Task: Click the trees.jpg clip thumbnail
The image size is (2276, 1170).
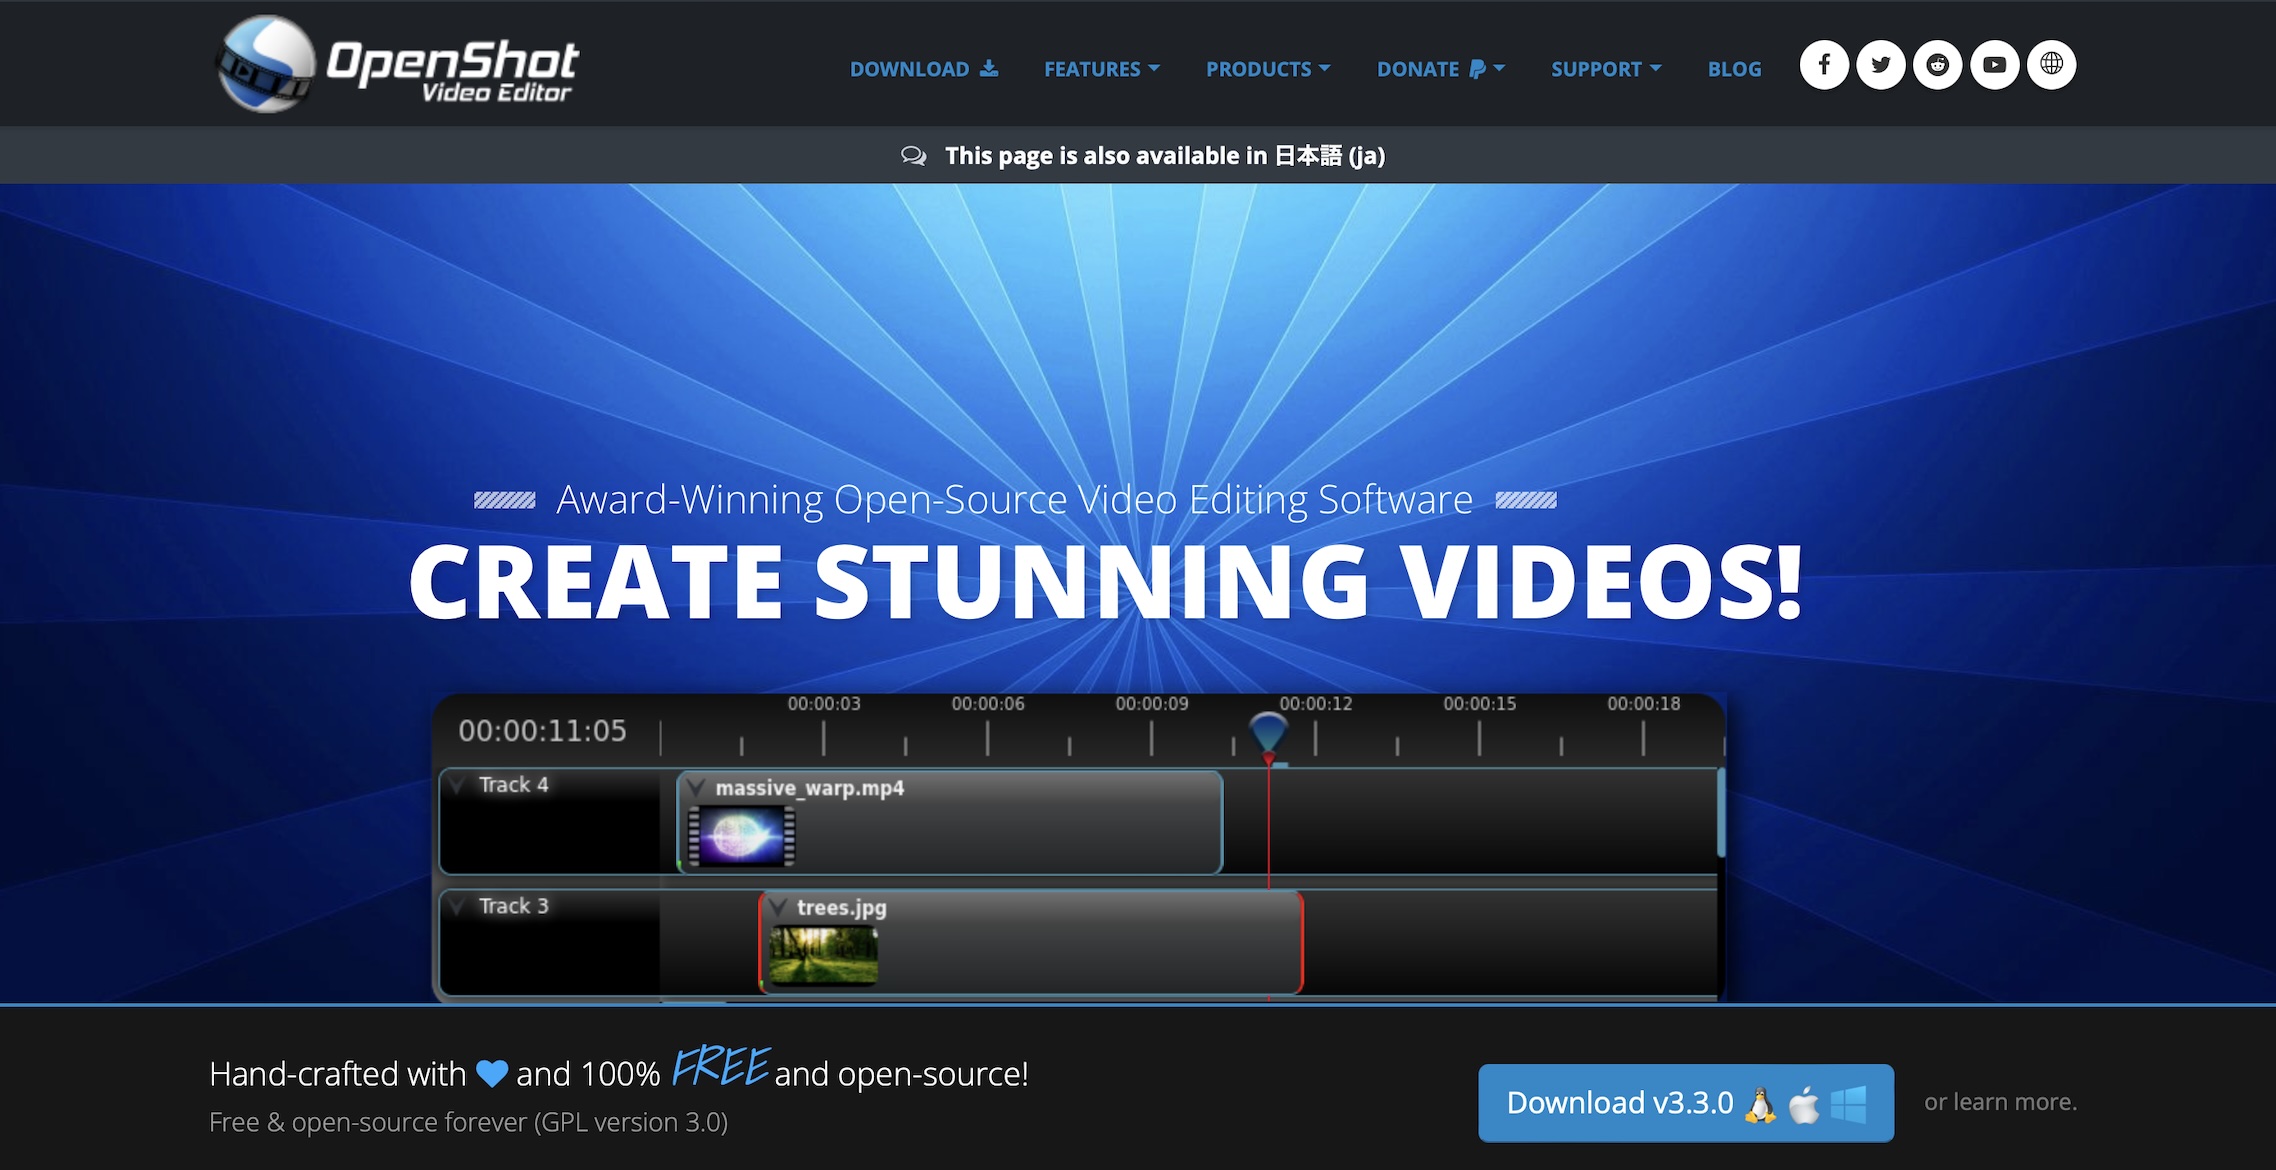Action: pyautogui.click(x=823, y=955)
